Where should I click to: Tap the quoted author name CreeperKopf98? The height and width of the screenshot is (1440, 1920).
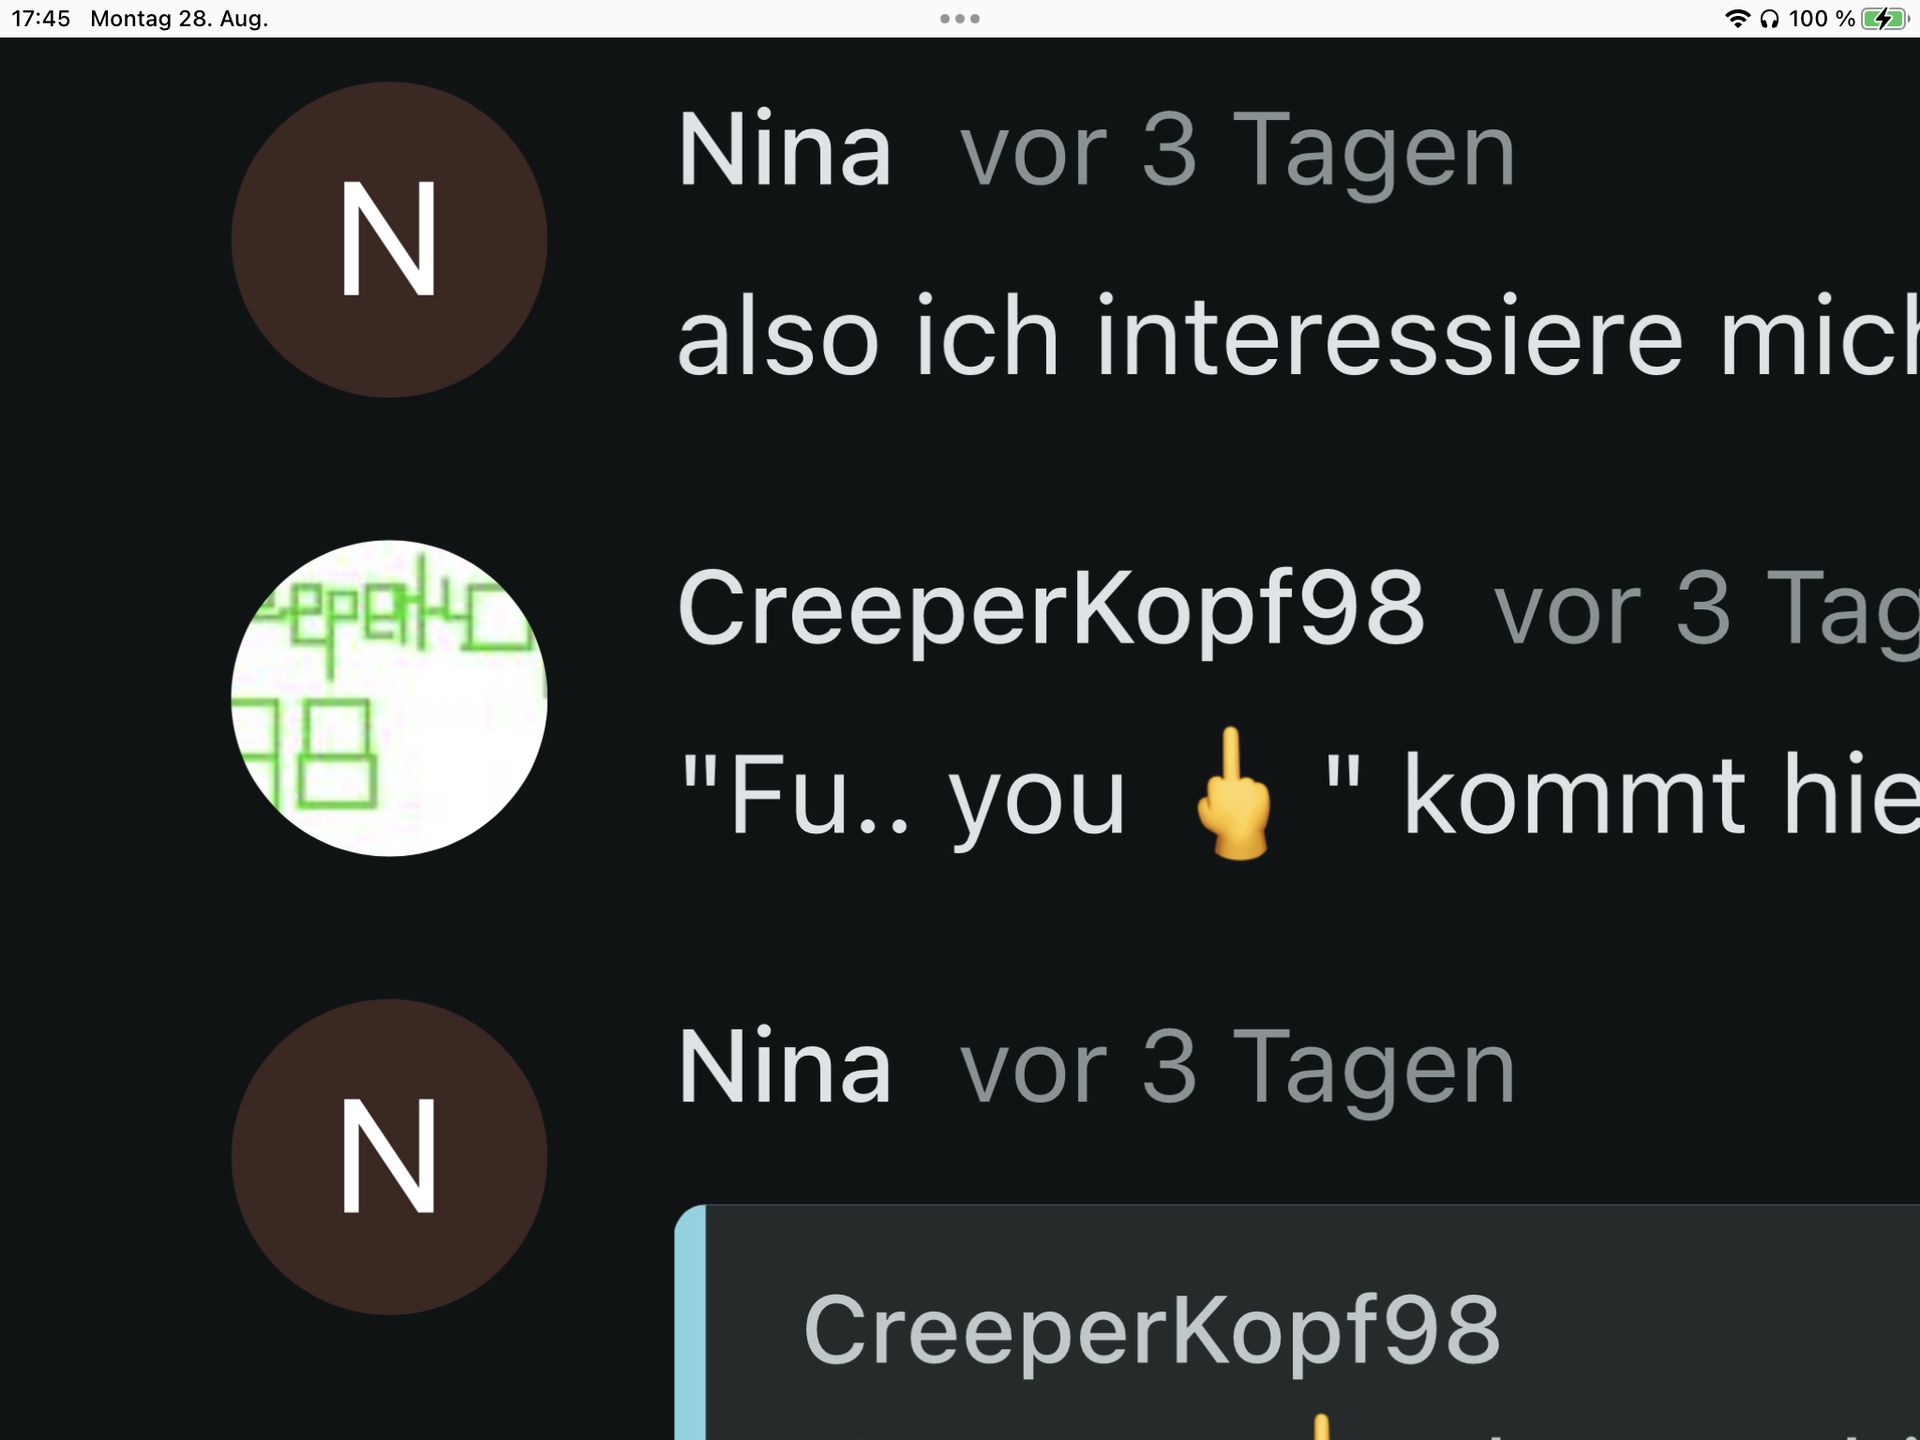[x=1152, y=1330]
